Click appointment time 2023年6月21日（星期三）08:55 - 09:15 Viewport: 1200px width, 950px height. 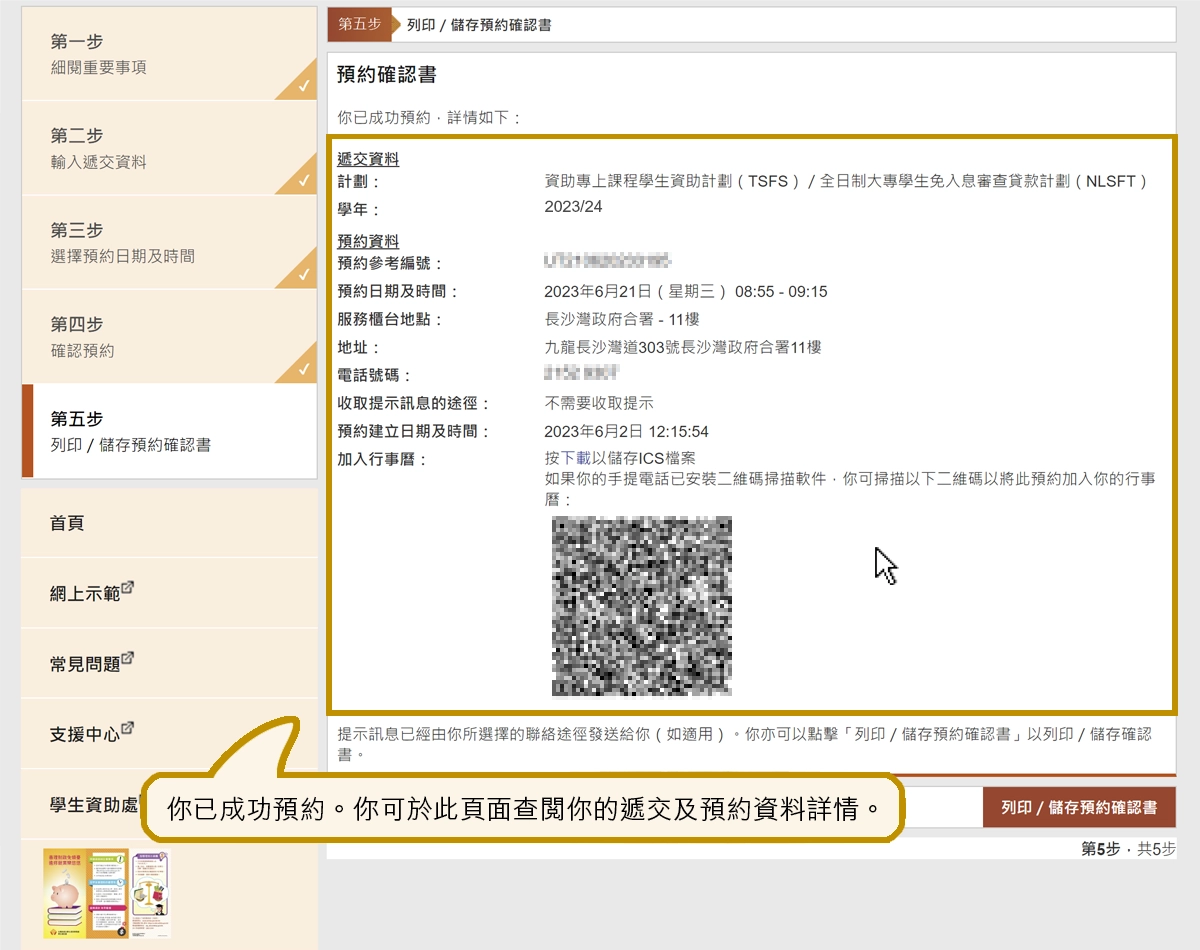[686, 292]
